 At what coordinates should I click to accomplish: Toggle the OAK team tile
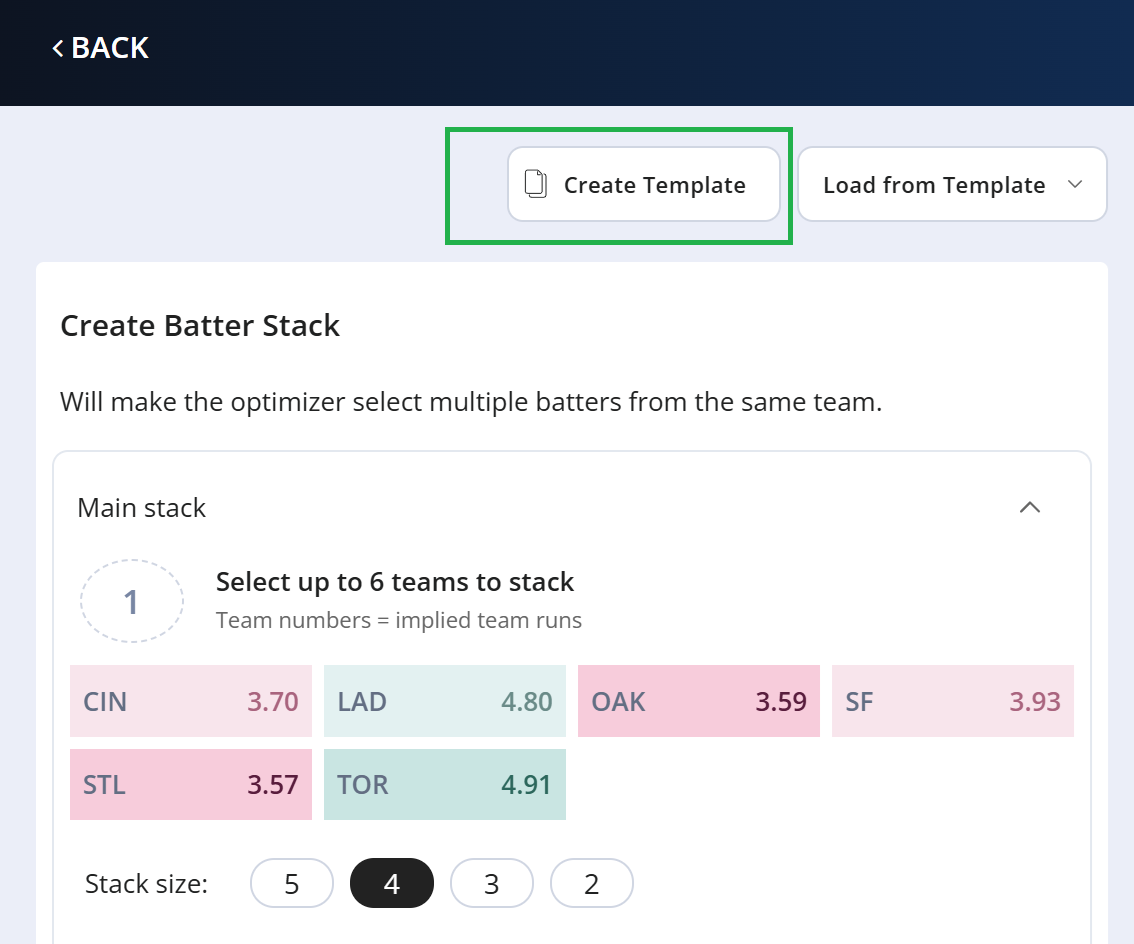pyautogui.click(x=699, y=701)
